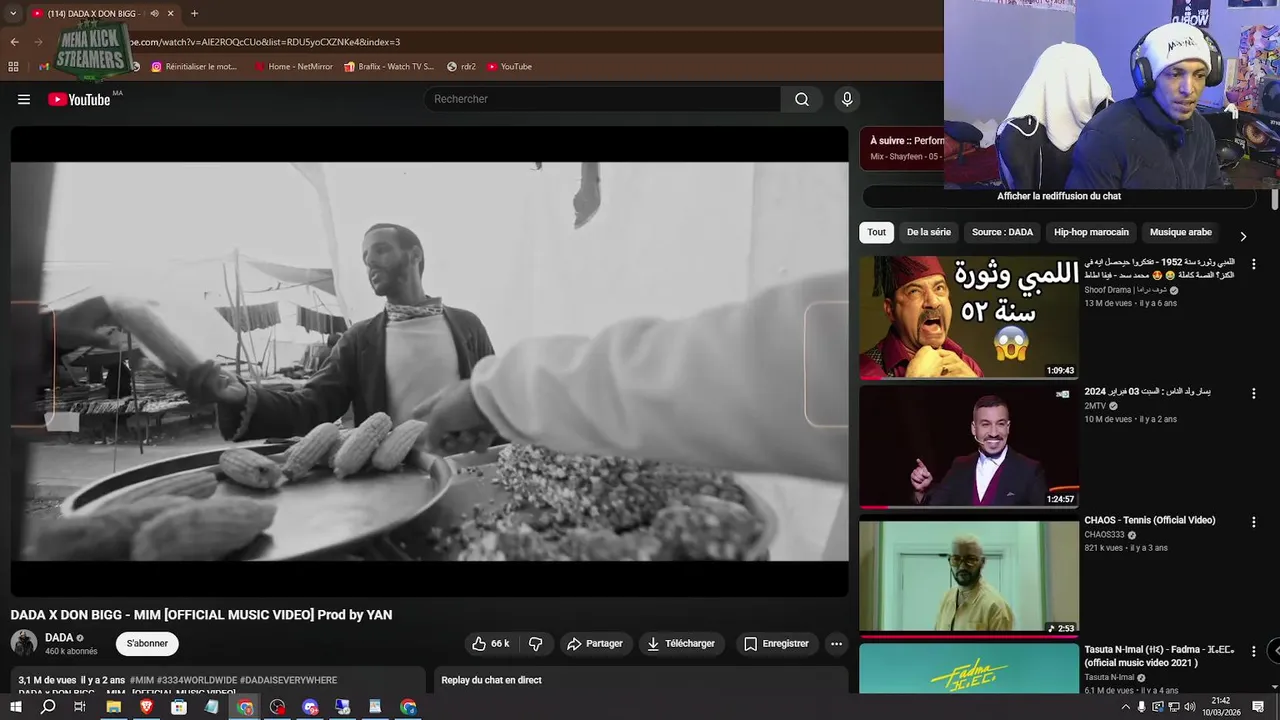Open Microsoft Store from taskbar
This screenshot has width=1280, height=720.
pyautogui.click(x=179, y=707)
